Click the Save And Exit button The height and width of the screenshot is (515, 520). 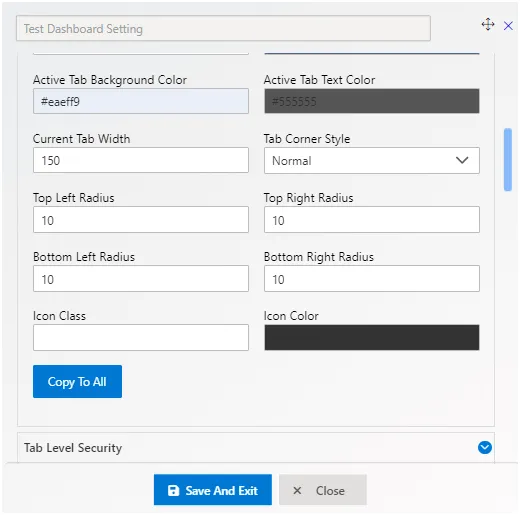click(x=213, y=490)
